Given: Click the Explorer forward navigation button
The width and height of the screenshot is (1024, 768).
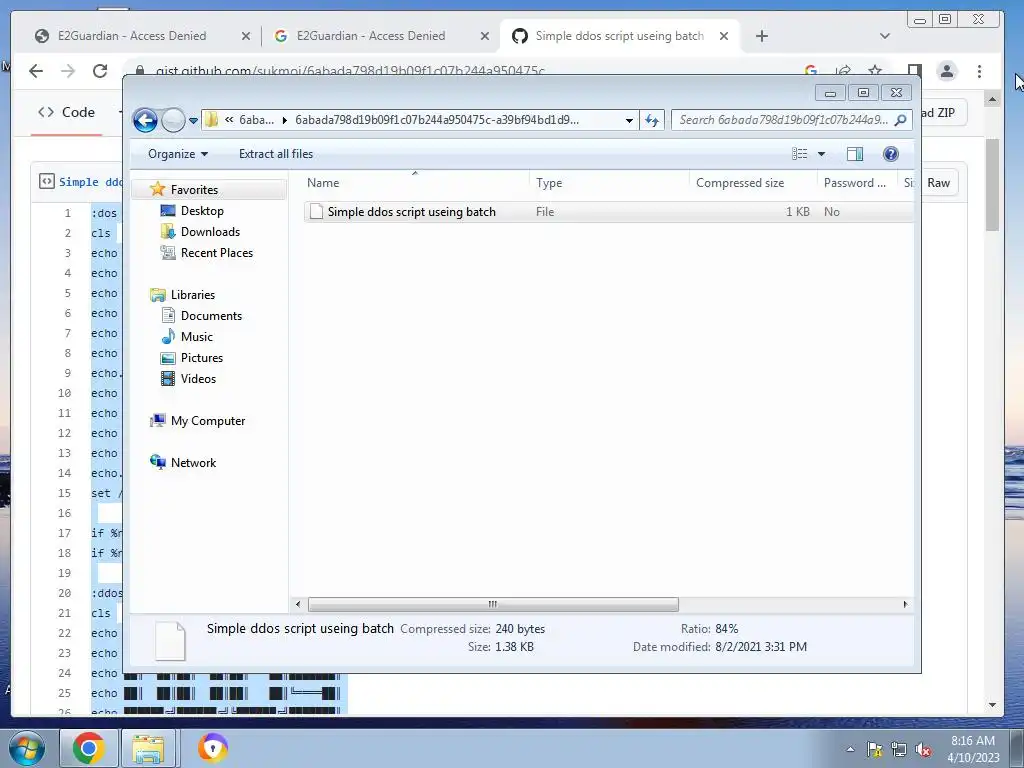Looking at the screenshot, I should coord(173,120).
